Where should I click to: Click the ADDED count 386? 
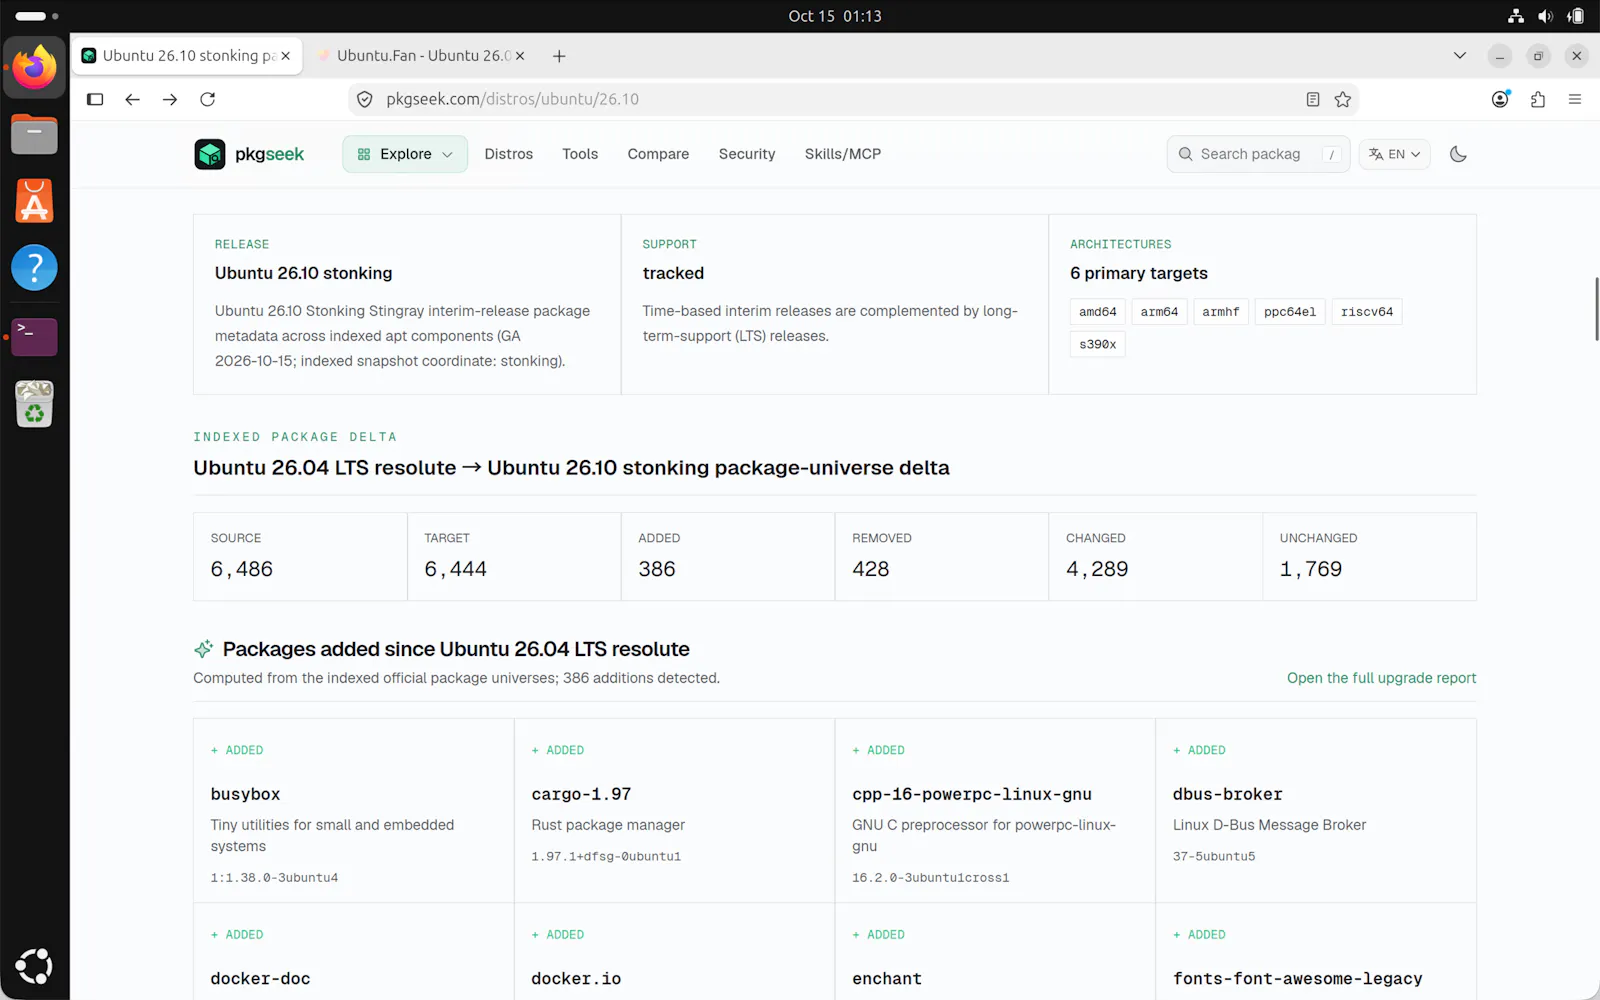(x=657, y=569)
